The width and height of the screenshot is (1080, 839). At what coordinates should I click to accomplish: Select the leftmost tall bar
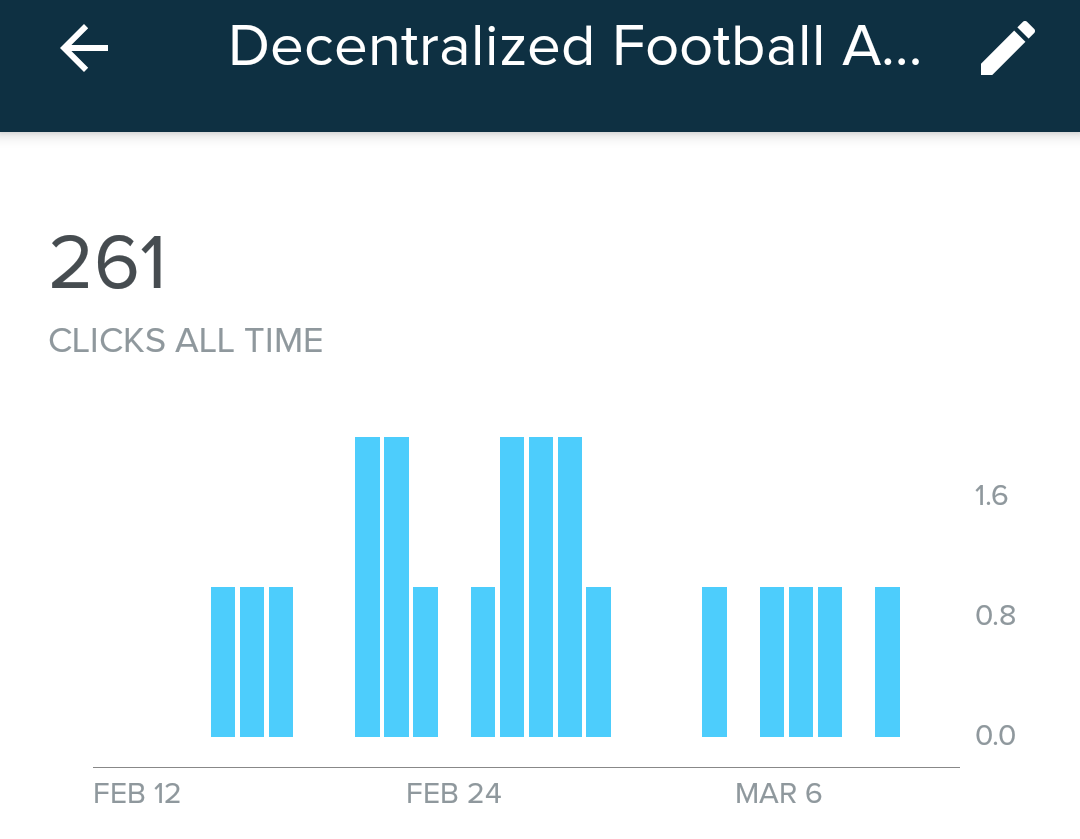(x=367, y=587)
